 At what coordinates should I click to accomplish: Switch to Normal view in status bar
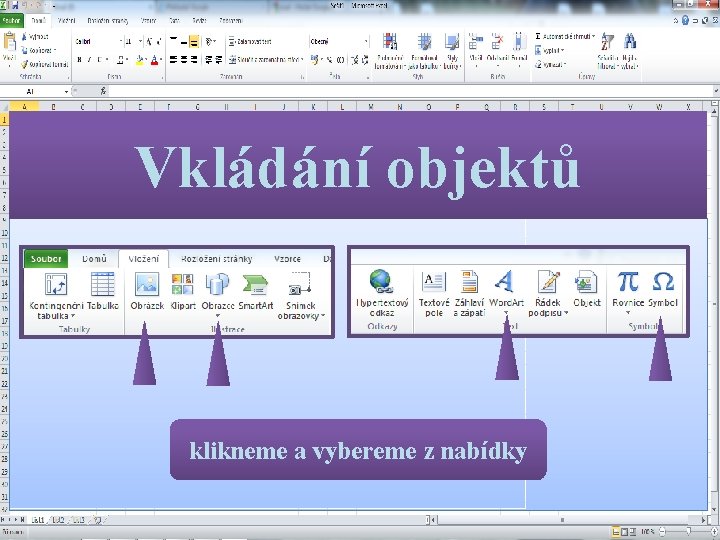617,532
